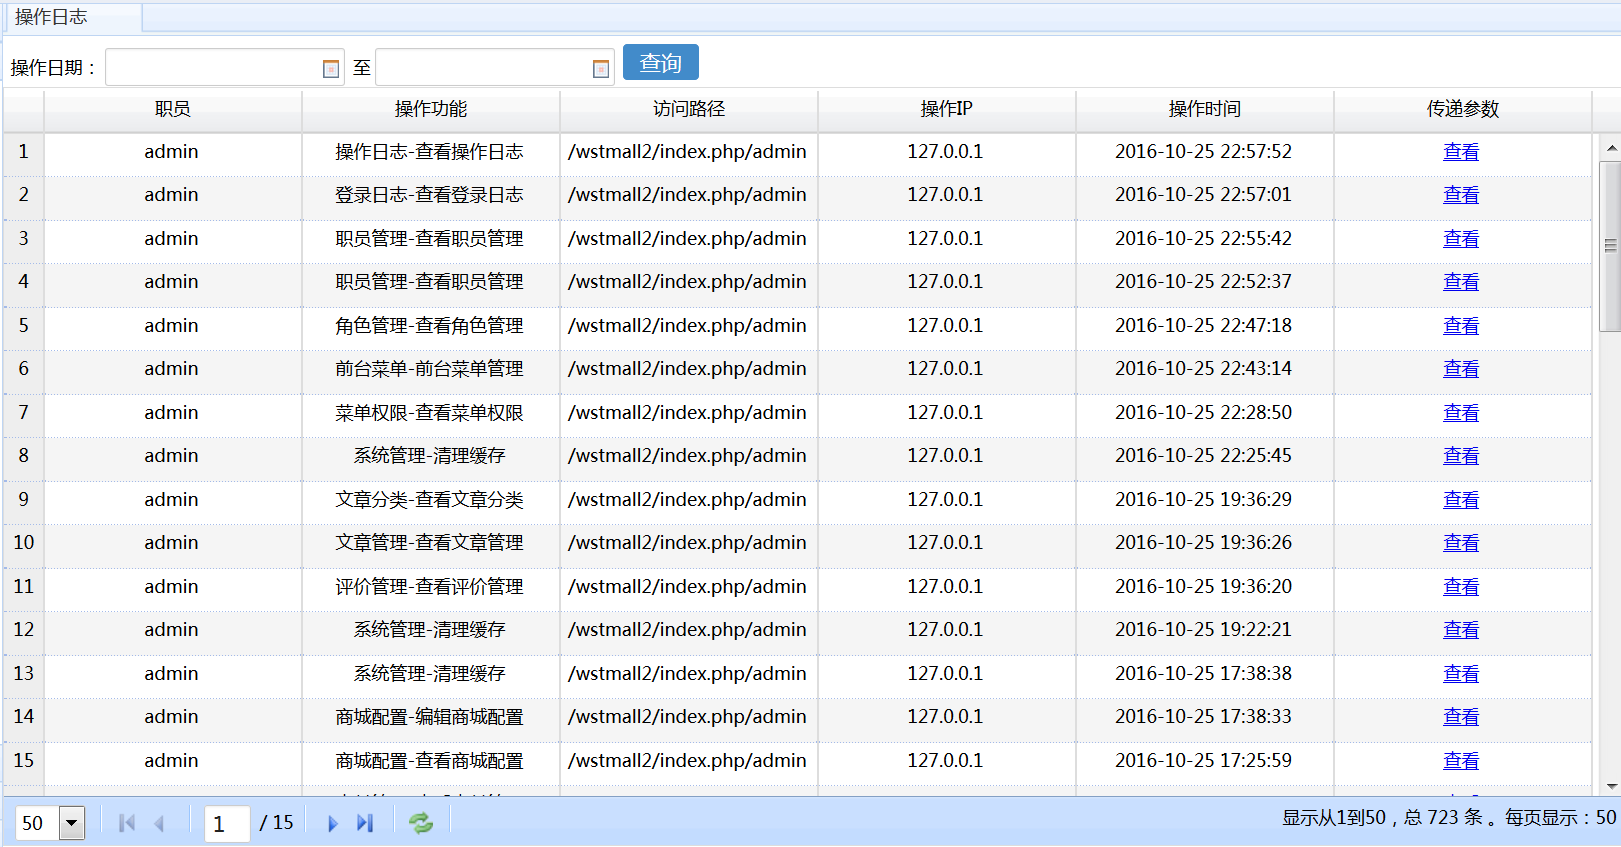Image resolution: width=1621 pixels, height=847 pixels.
Task: Click timestamp 2016-10-25 22:57:52
Action: [x=1203, y=152]
